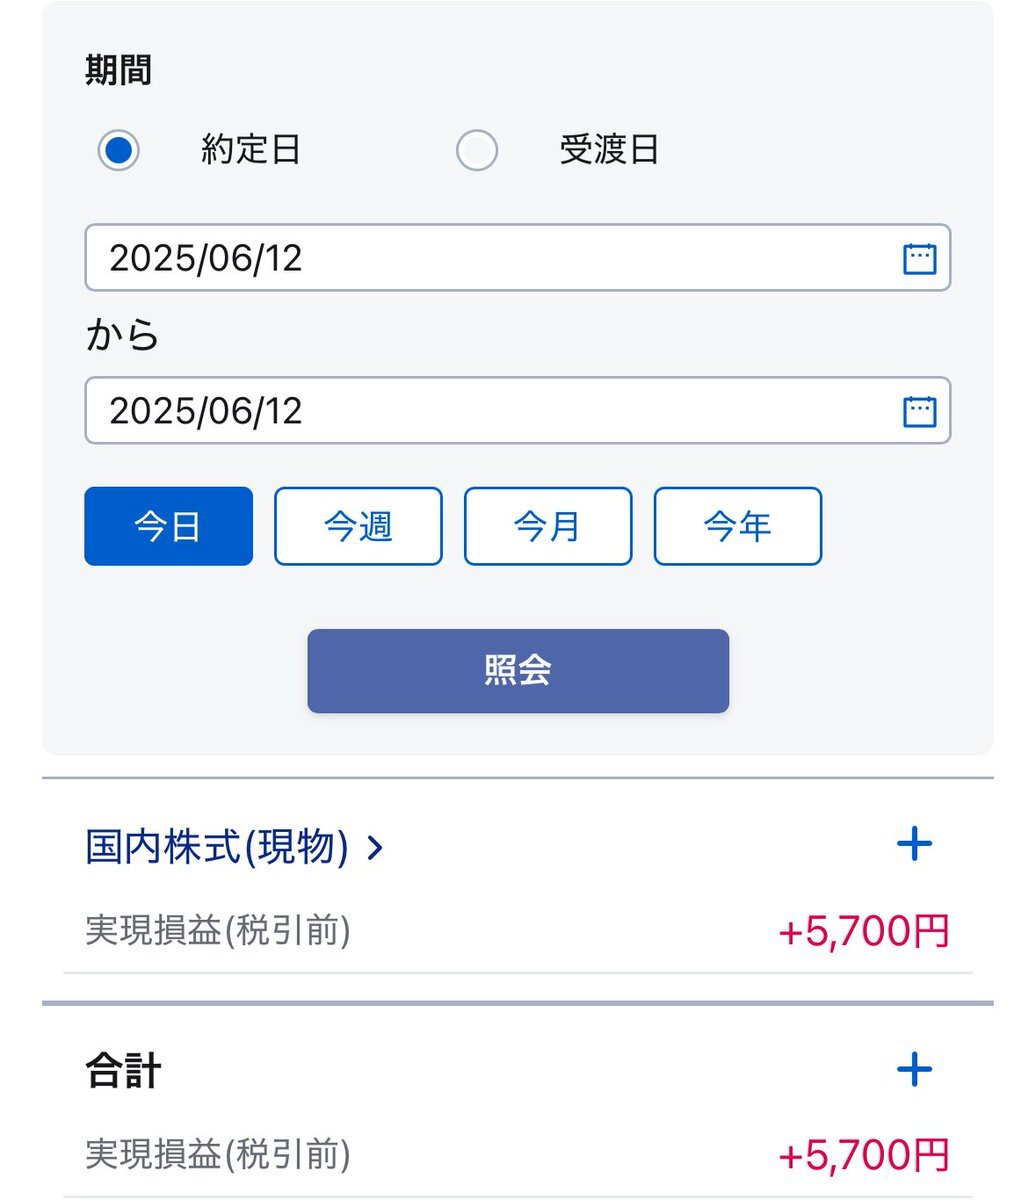The width and height of the screenshot is (1036, 1200).
Task: Open calendar picker for end date
Action: [x=919, y=411]
